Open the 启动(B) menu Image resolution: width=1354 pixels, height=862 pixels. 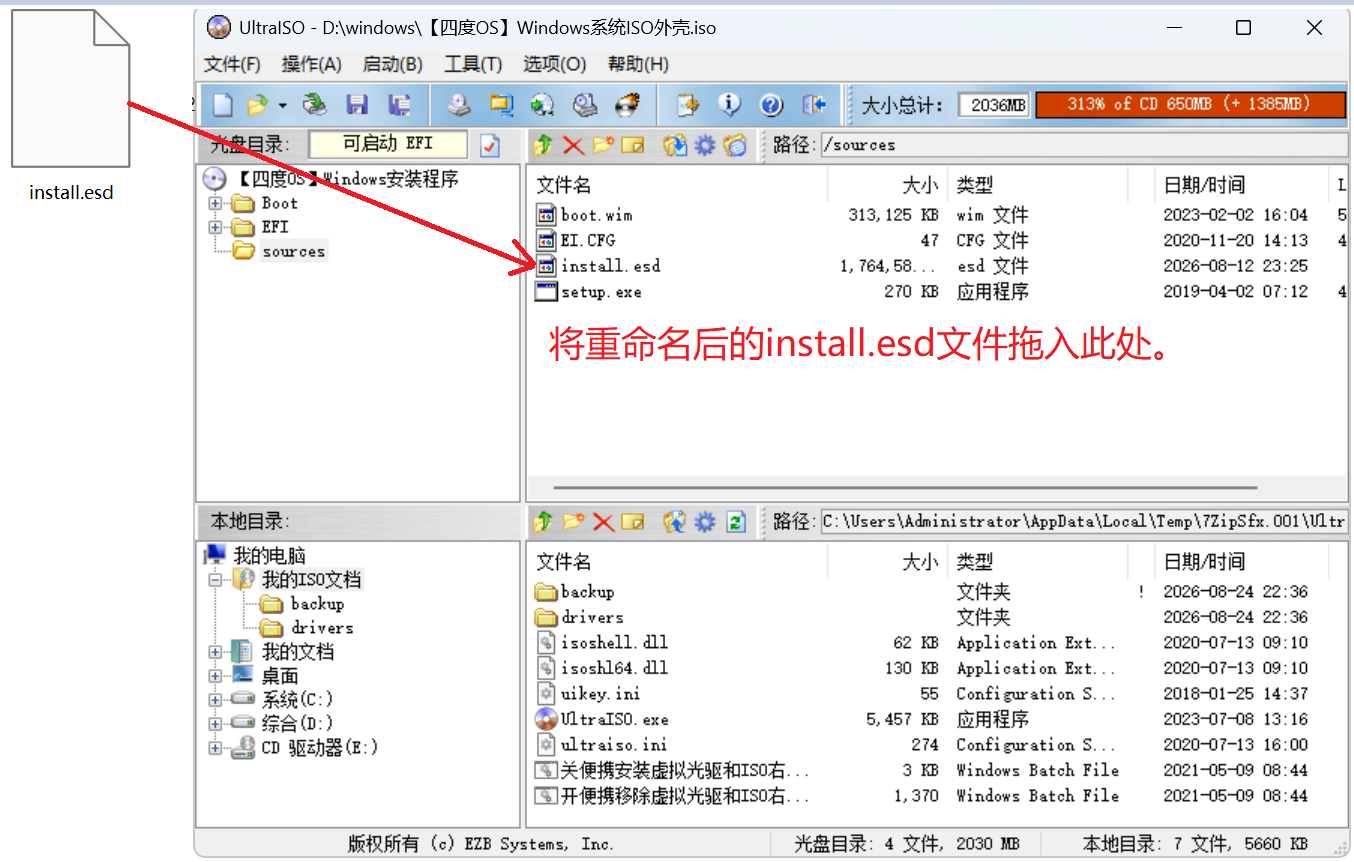(x=392, y=64)
